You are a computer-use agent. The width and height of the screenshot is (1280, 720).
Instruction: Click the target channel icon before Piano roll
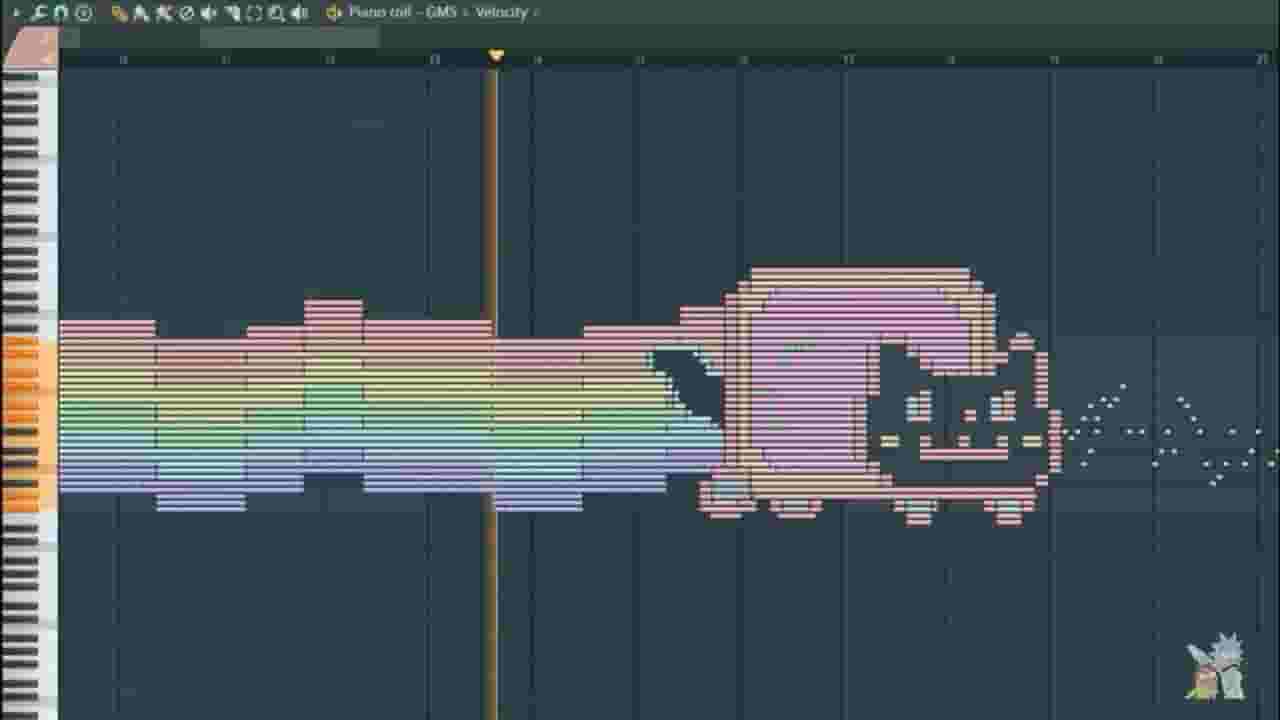click(334, 13)
